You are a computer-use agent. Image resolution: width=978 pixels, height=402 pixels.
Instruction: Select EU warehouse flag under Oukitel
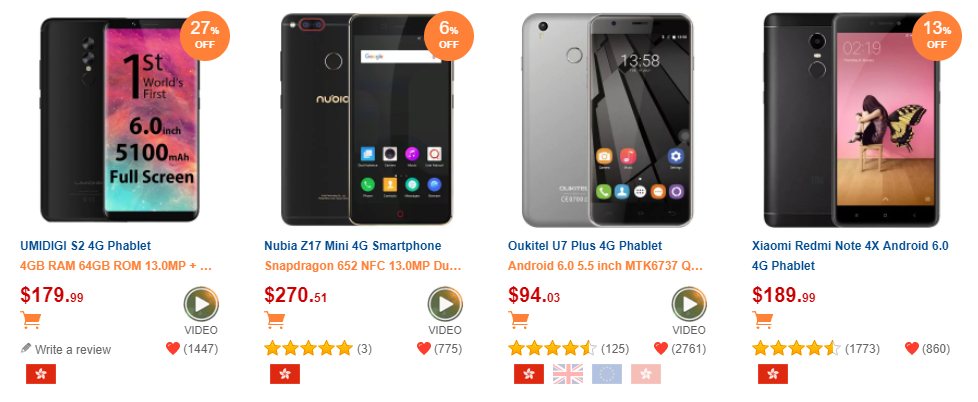607,374
